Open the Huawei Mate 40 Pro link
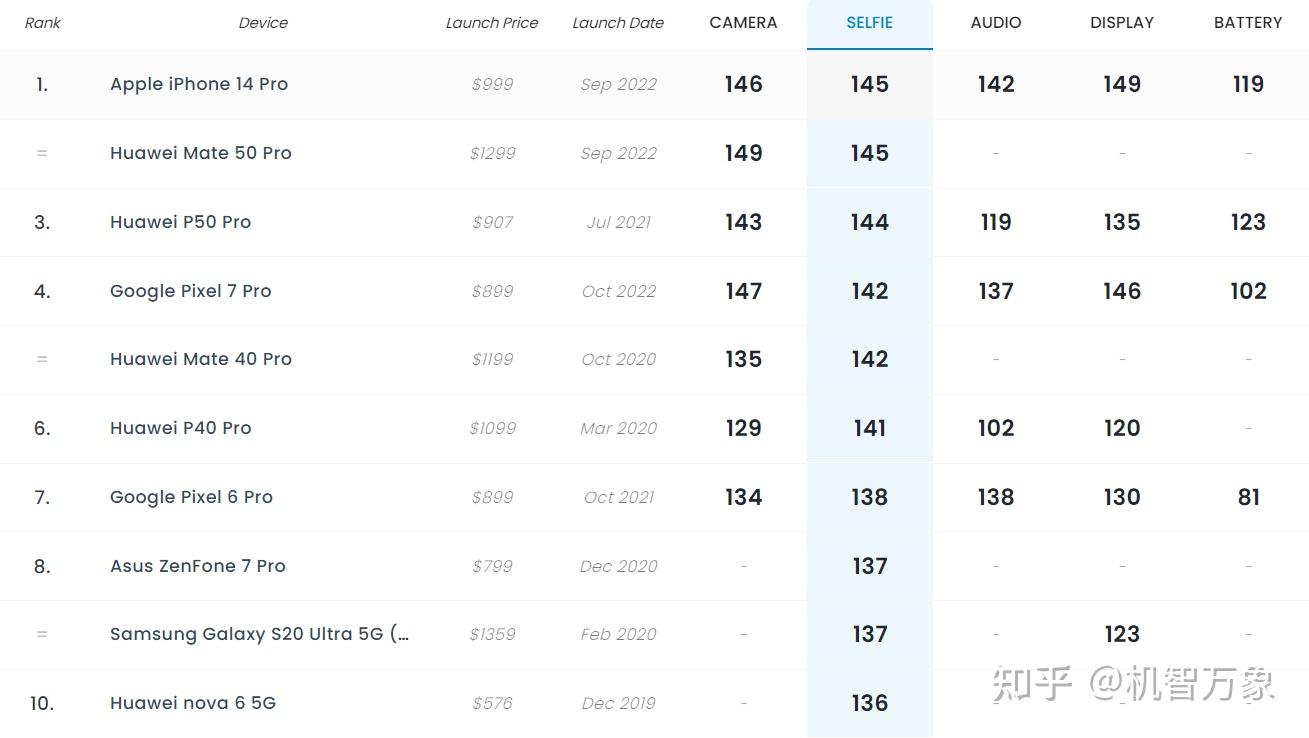The height and width of the screenshot is (738, 1309). click(x=201, y=359)
